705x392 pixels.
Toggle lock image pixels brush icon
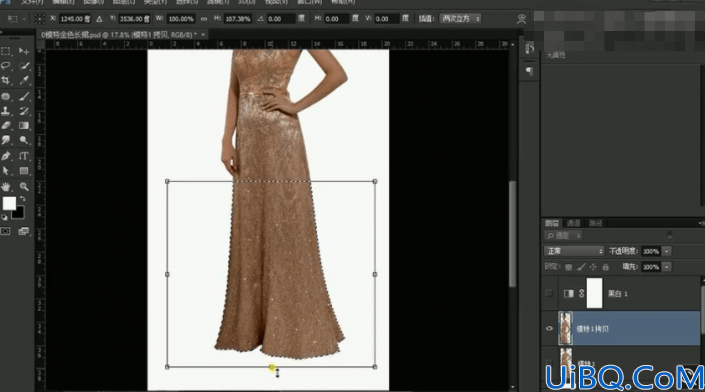click(x=581, y=267)
